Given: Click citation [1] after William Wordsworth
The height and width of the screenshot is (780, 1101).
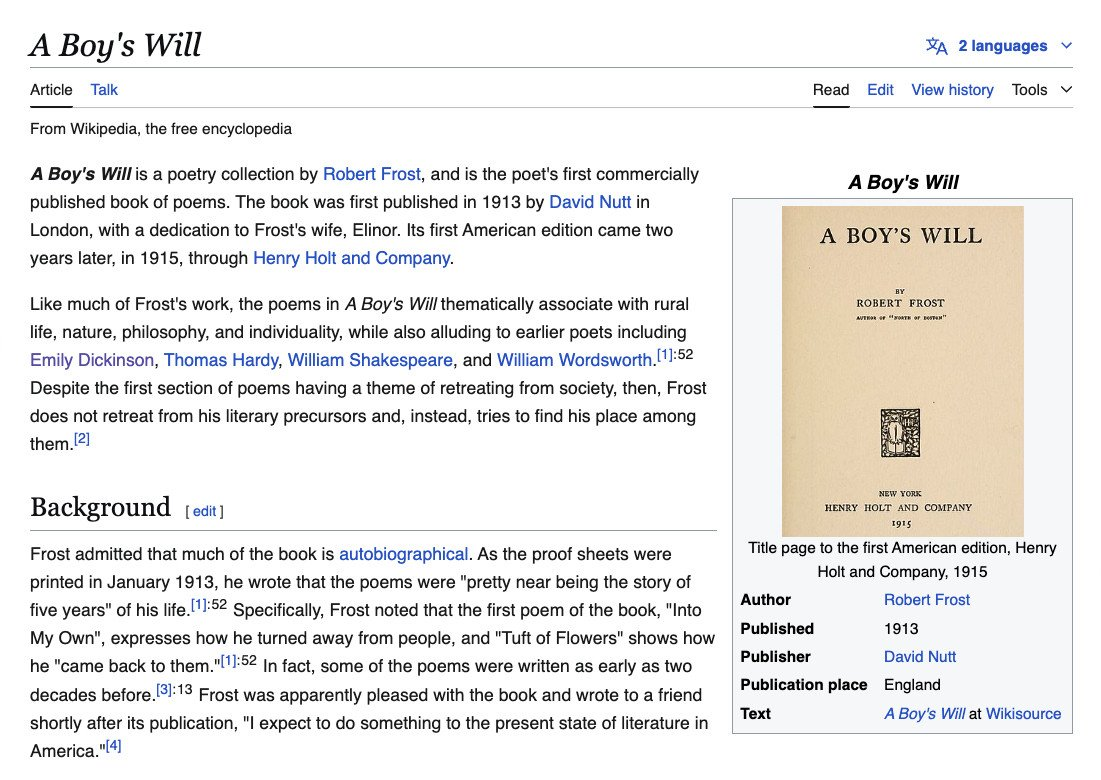Looking at the screenshot, I should (664, 355).
